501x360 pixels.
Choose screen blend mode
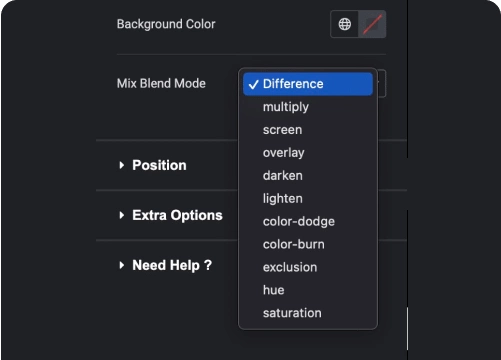coord(308,130)
